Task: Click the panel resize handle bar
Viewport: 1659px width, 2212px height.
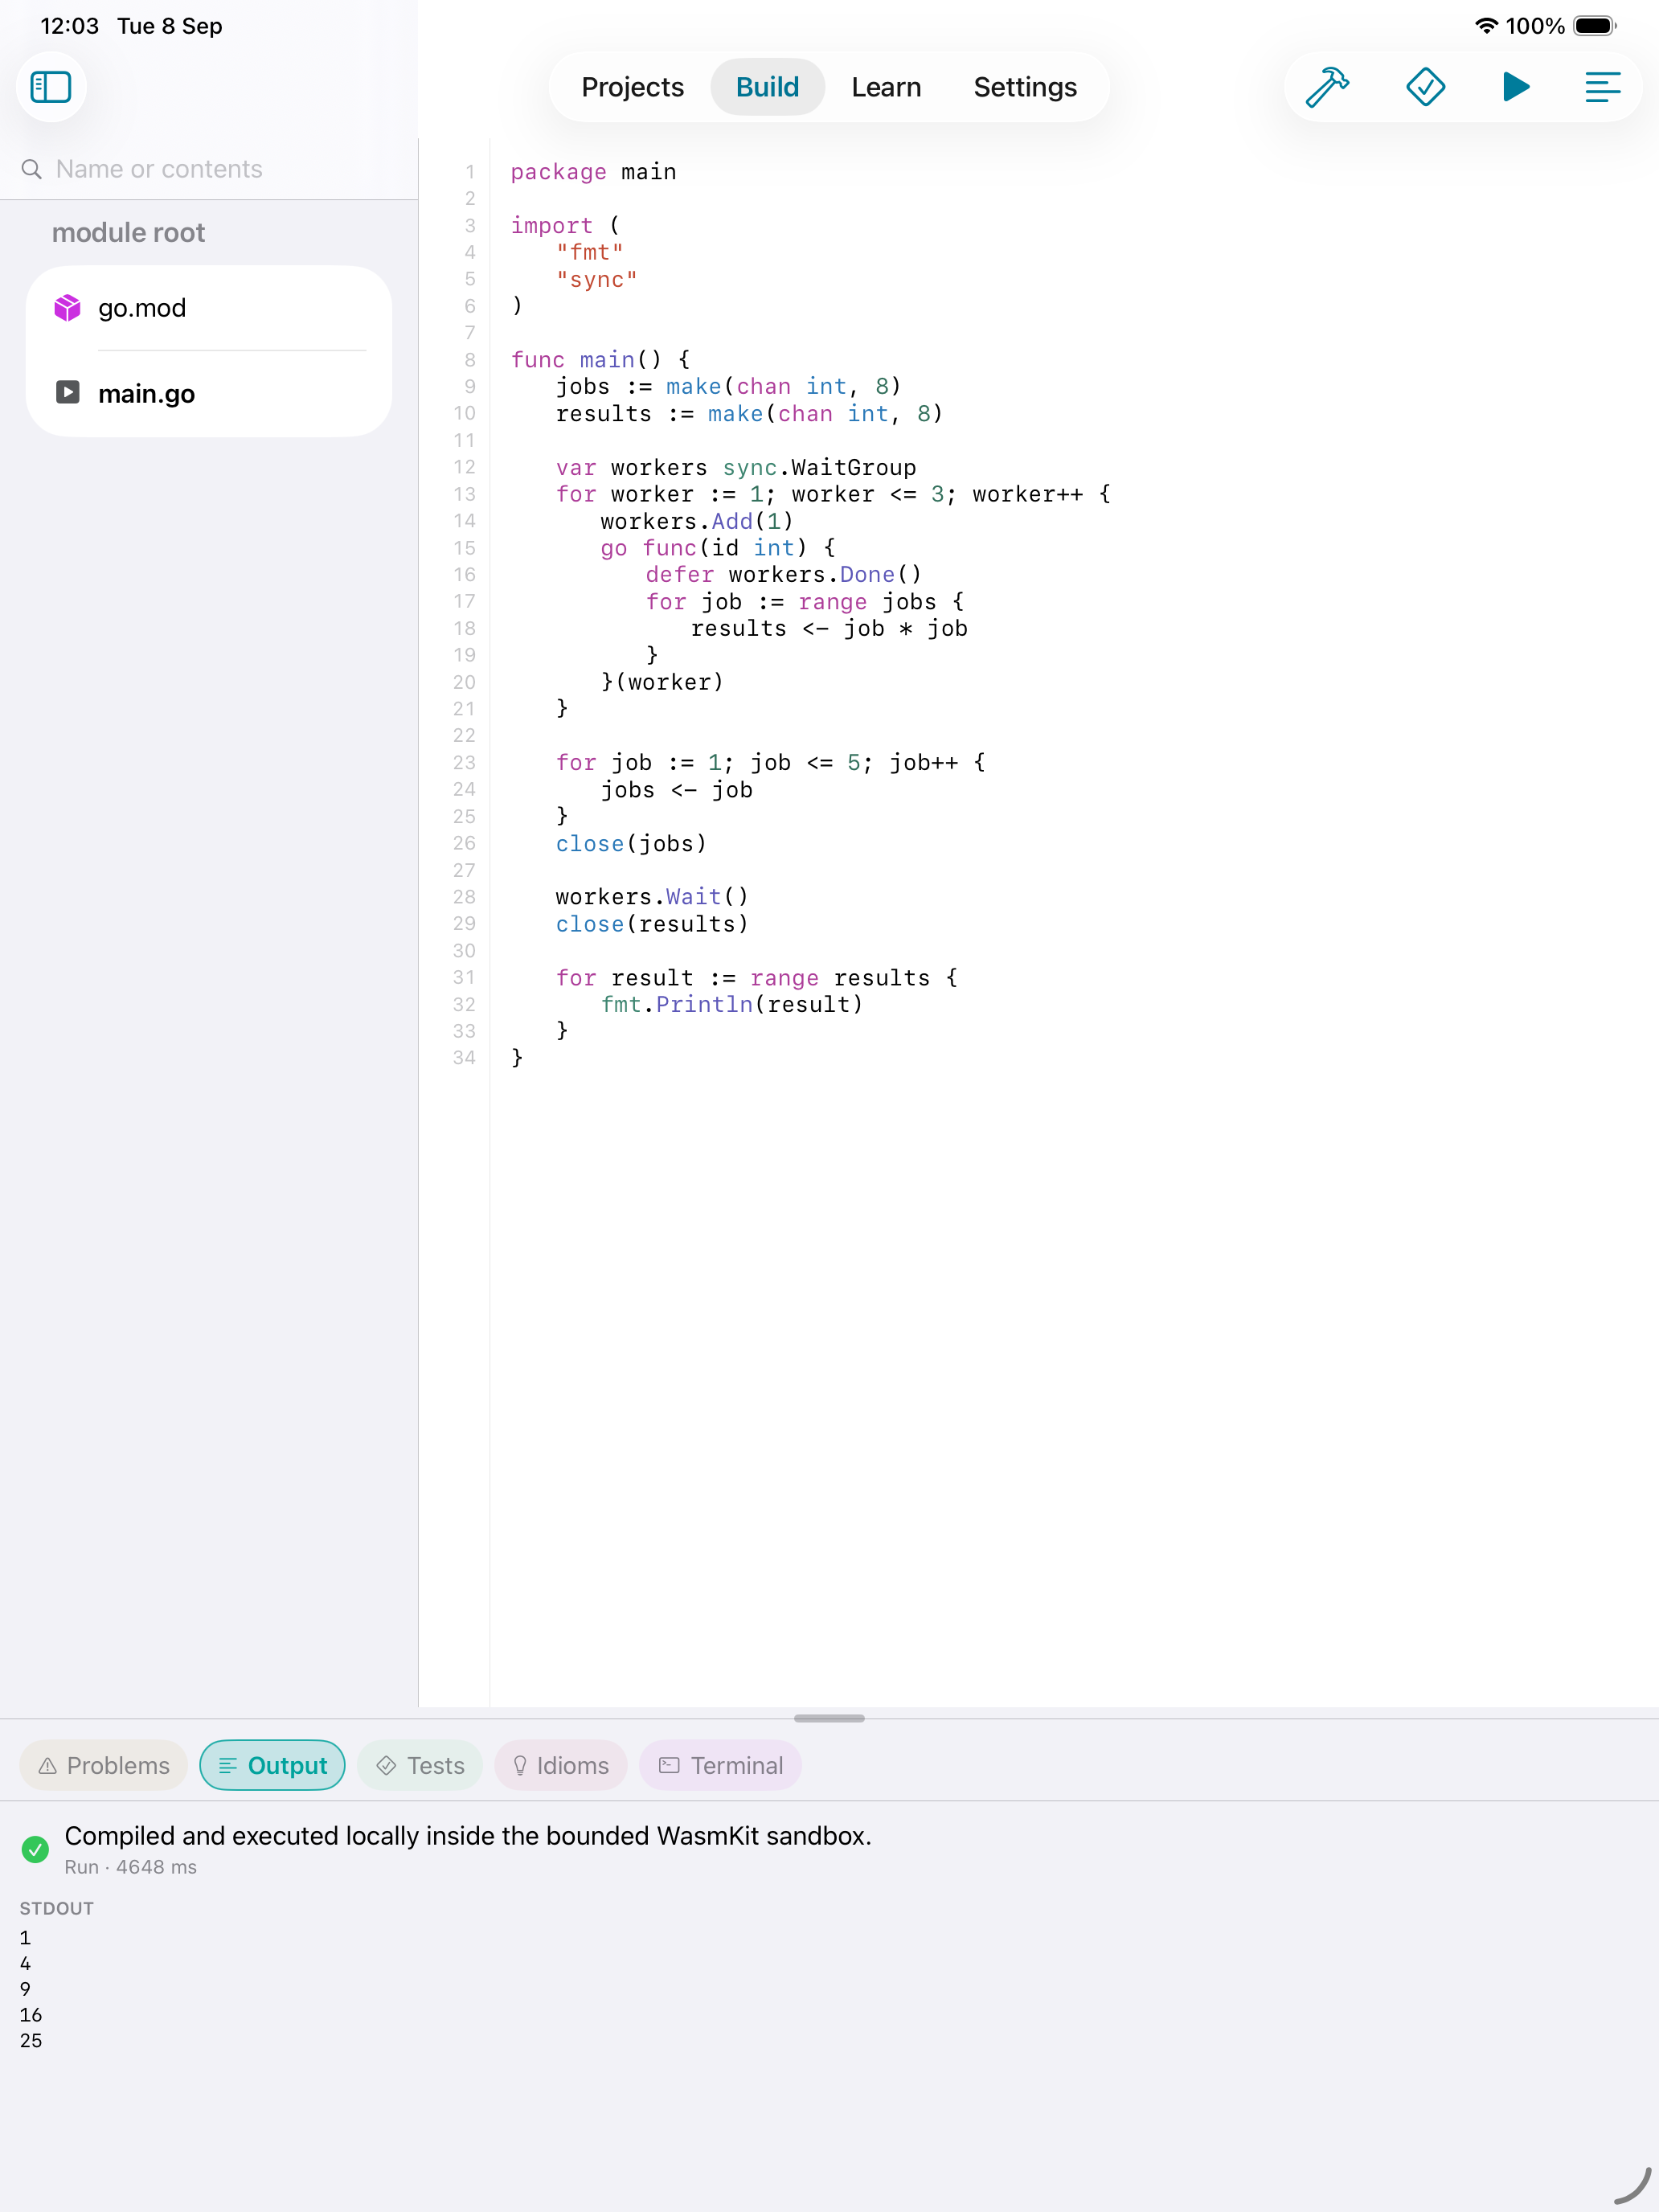Action: 829,1718
